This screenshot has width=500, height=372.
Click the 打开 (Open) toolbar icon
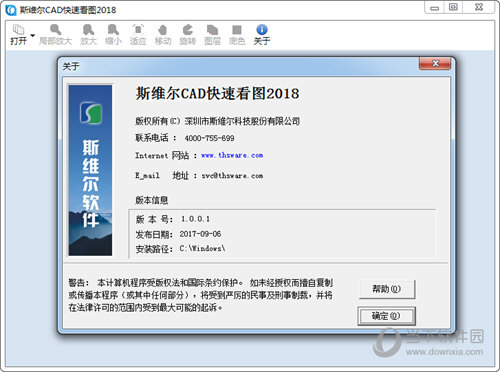18,35
